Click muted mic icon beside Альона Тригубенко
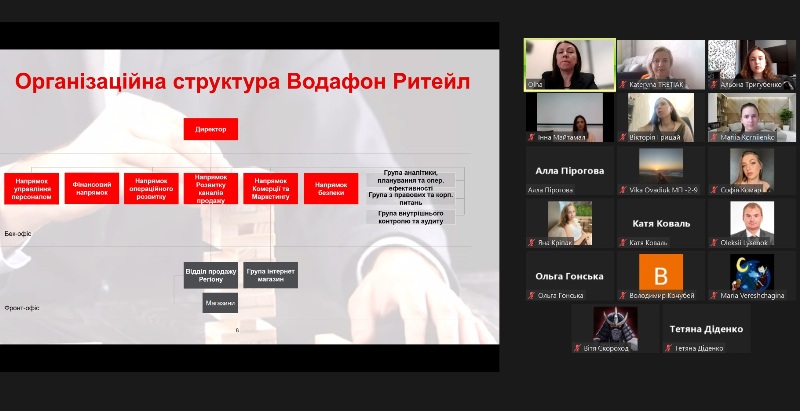800x411 pixels. point(714,85)
